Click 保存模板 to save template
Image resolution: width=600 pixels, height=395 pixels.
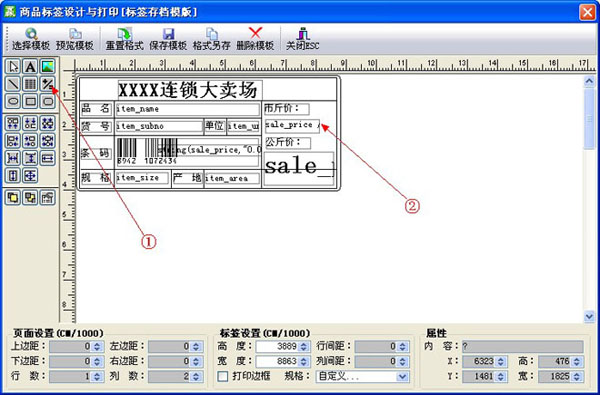168,39
